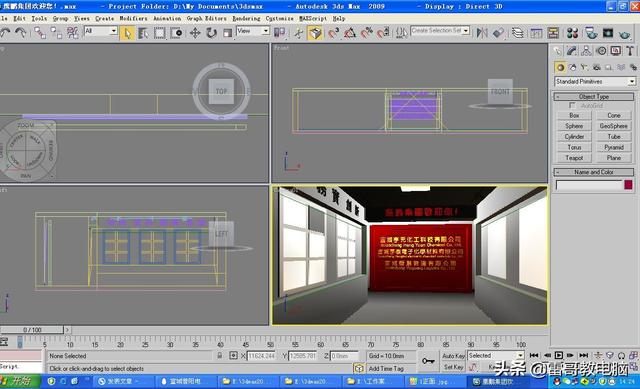
Task: Select the Select and Link tool
Action: [40, 33]
